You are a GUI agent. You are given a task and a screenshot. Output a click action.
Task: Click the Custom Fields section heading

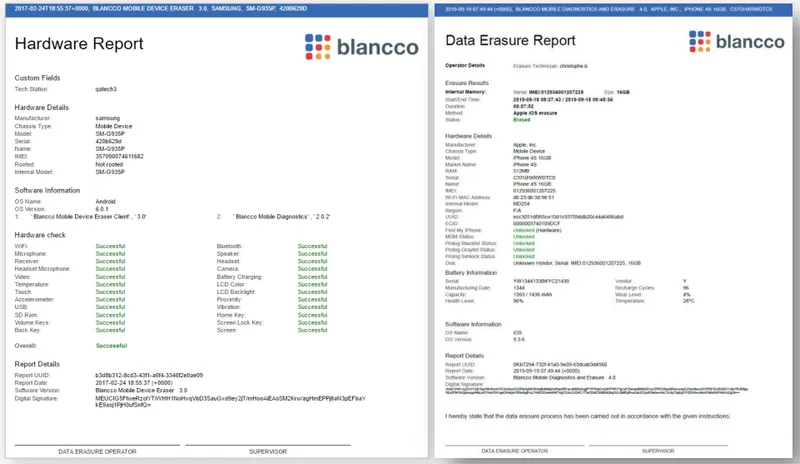click(x=37, y=78)
